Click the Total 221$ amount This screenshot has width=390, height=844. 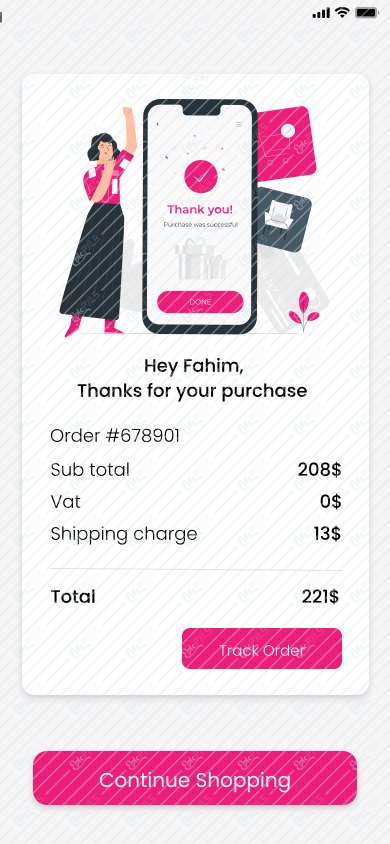pos(320,596)
